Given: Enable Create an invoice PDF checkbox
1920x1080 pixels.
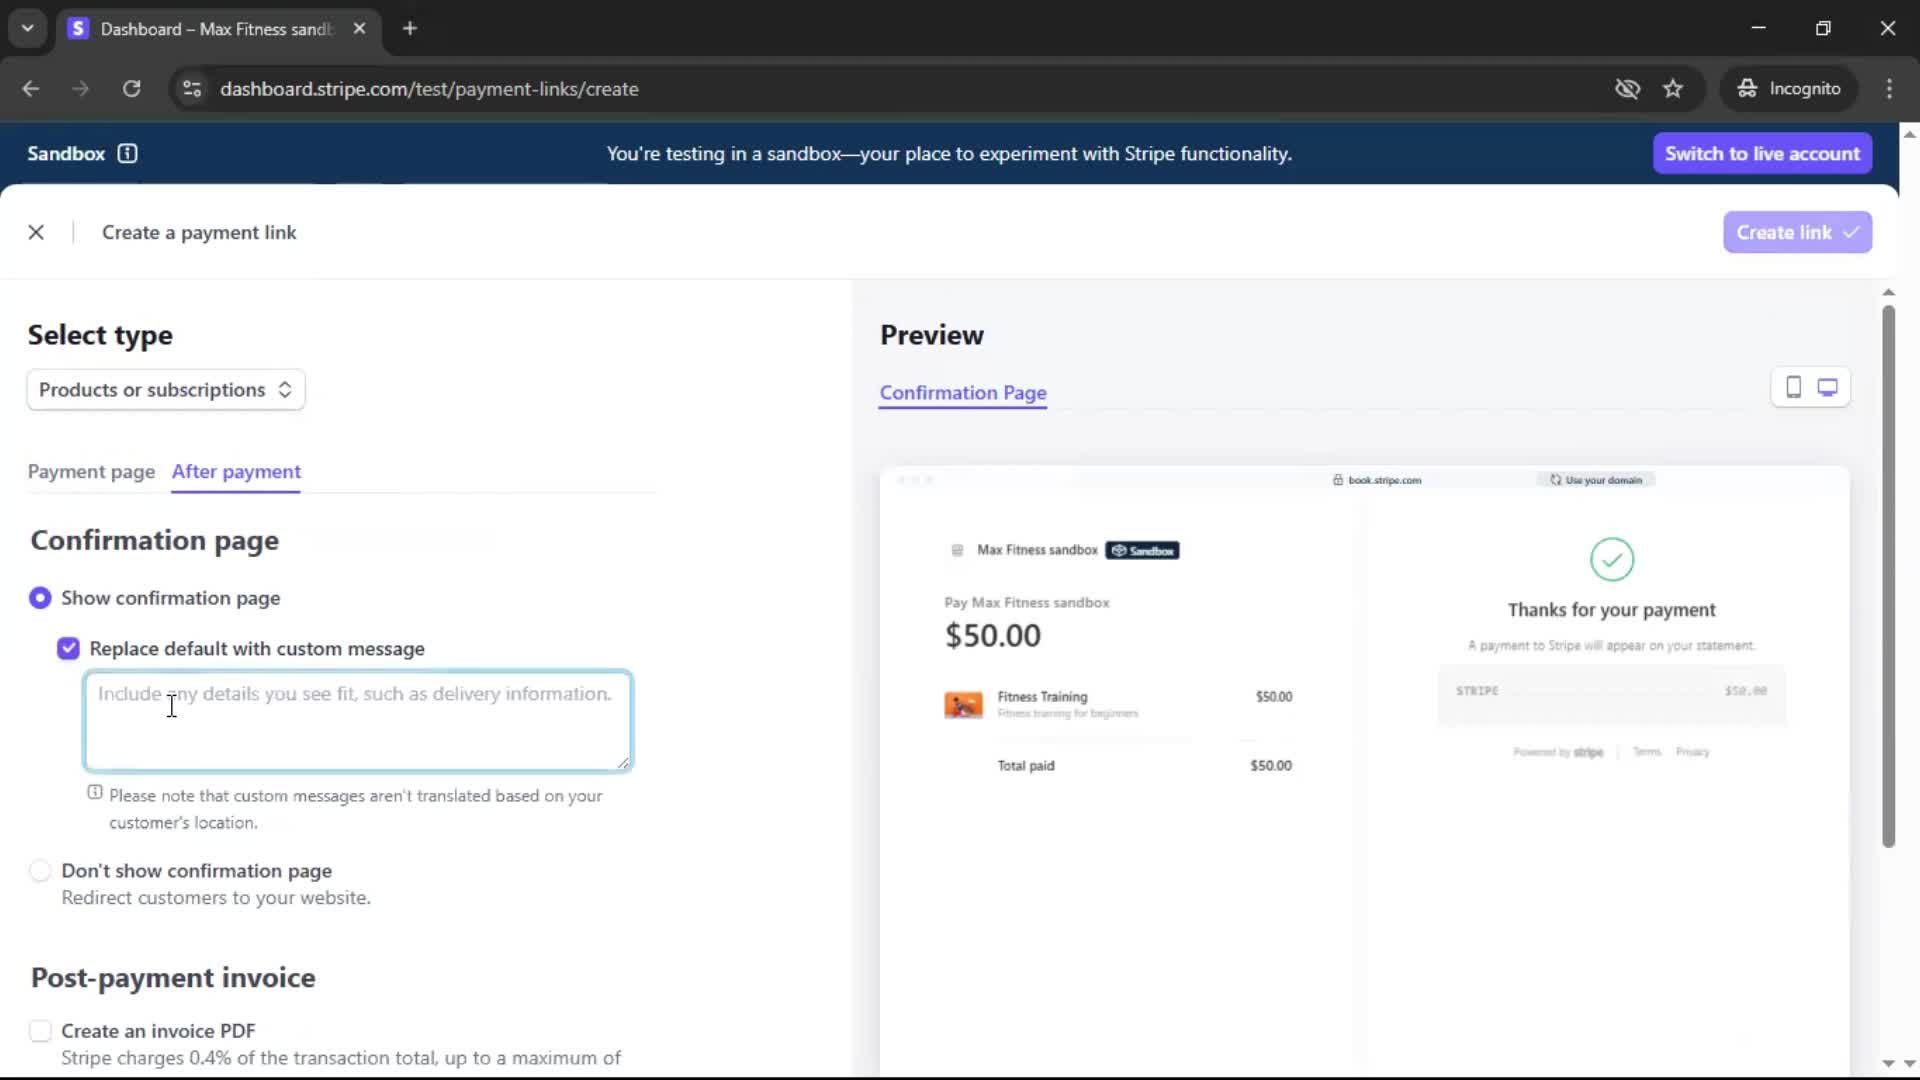Looking at the screenshot, I should click(40, 1031).
